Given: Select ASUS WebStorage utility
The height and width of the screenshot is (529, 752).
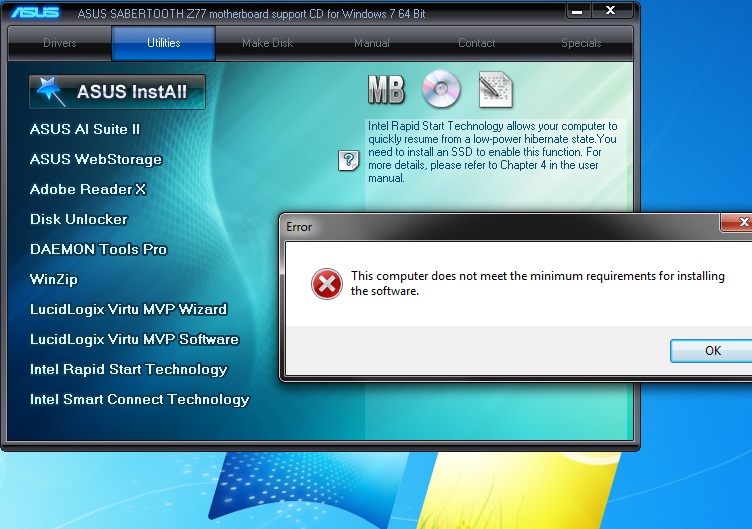Looking at the screenshot, I should tap(96, 159).
